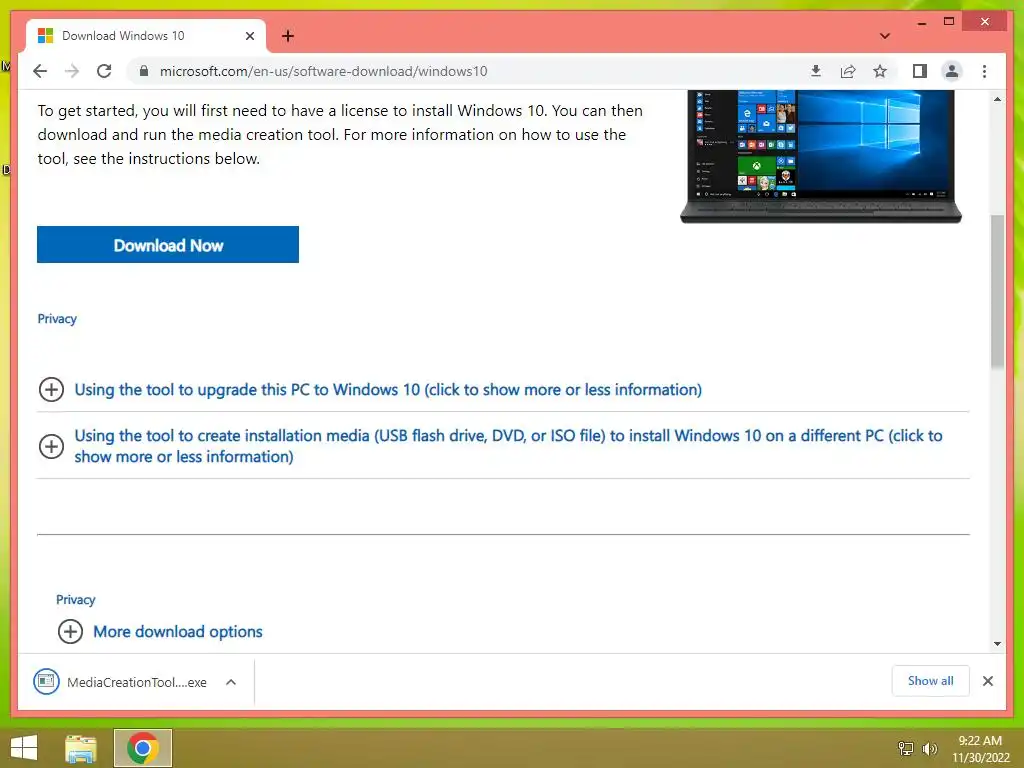This screenshot has width=1024, height=768.
Task: Click the page scroll up arrow
Action: tap(997, 99)
